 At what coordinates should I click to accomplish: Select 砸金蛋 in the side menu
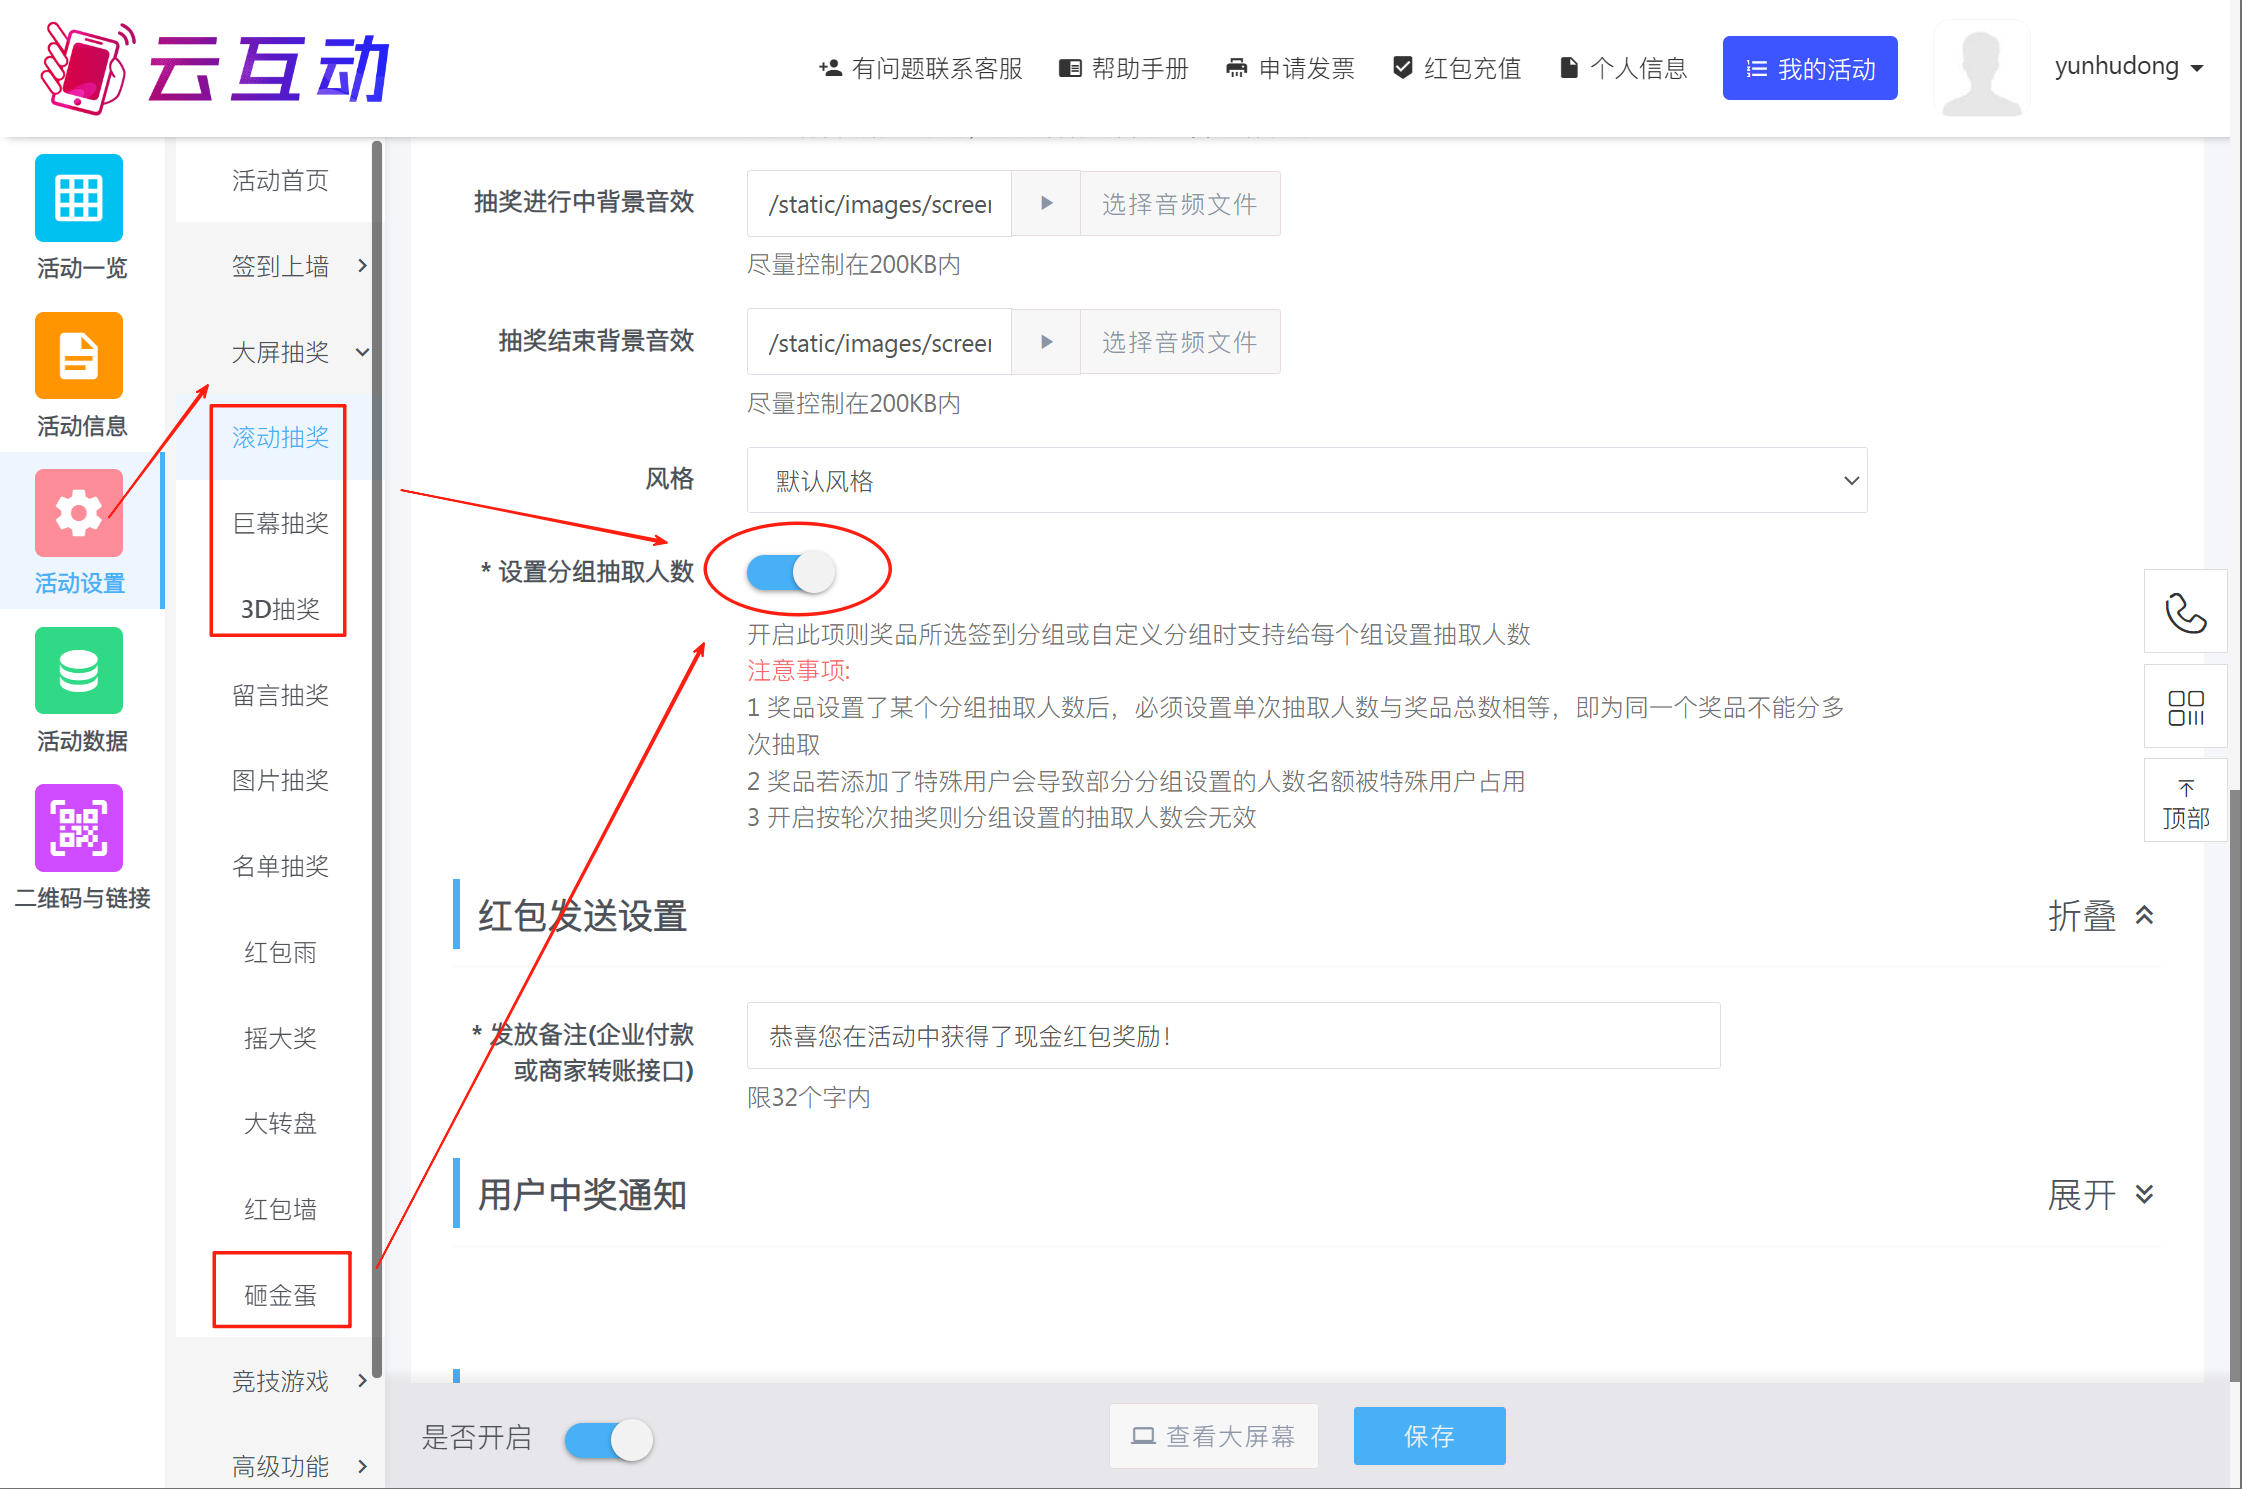tap(280, 1295)
